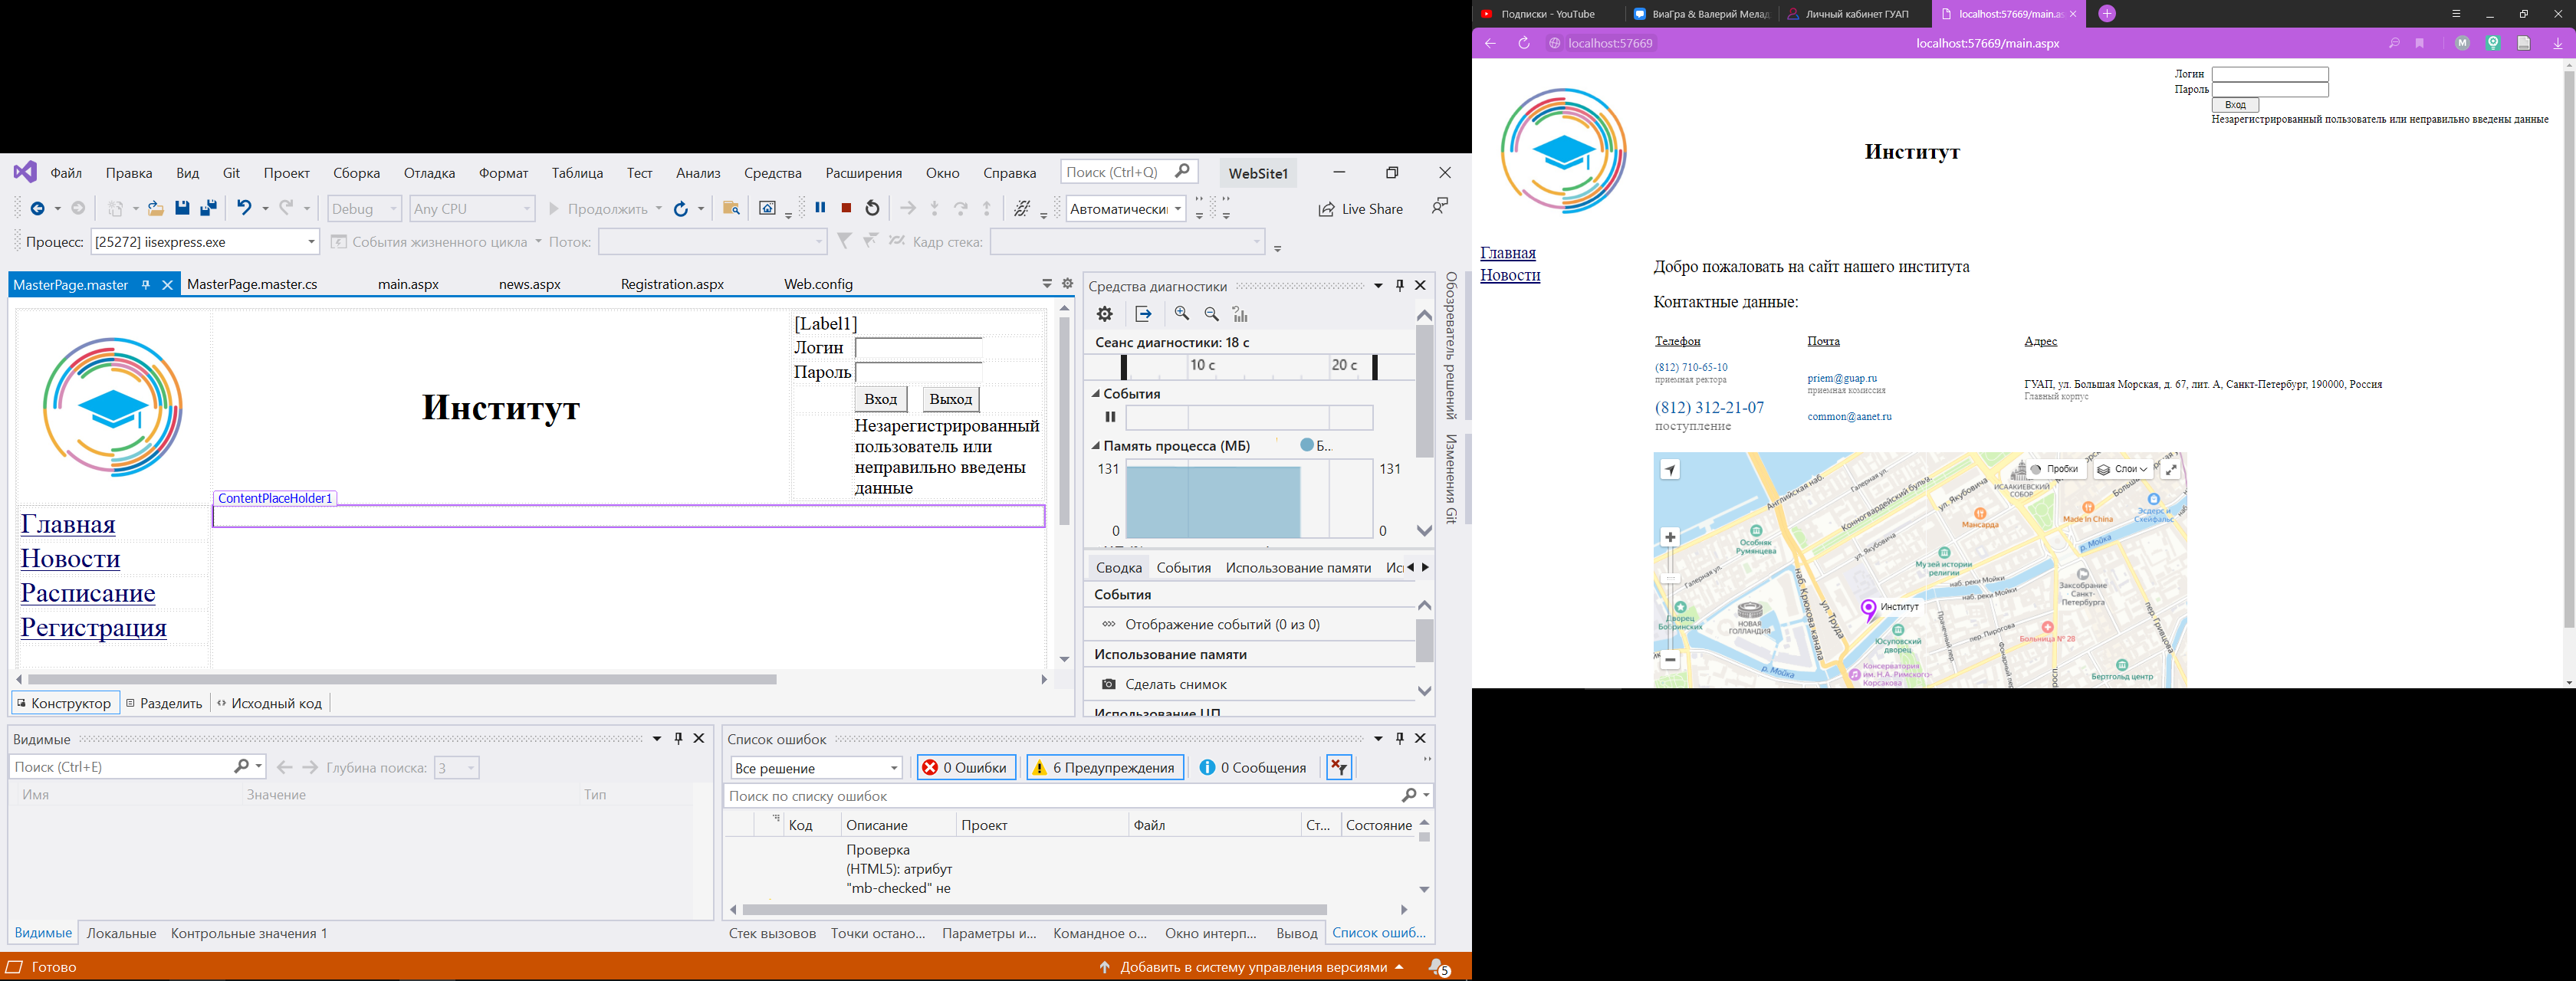Open the Any CPU platform dropdown

(472, 208)
